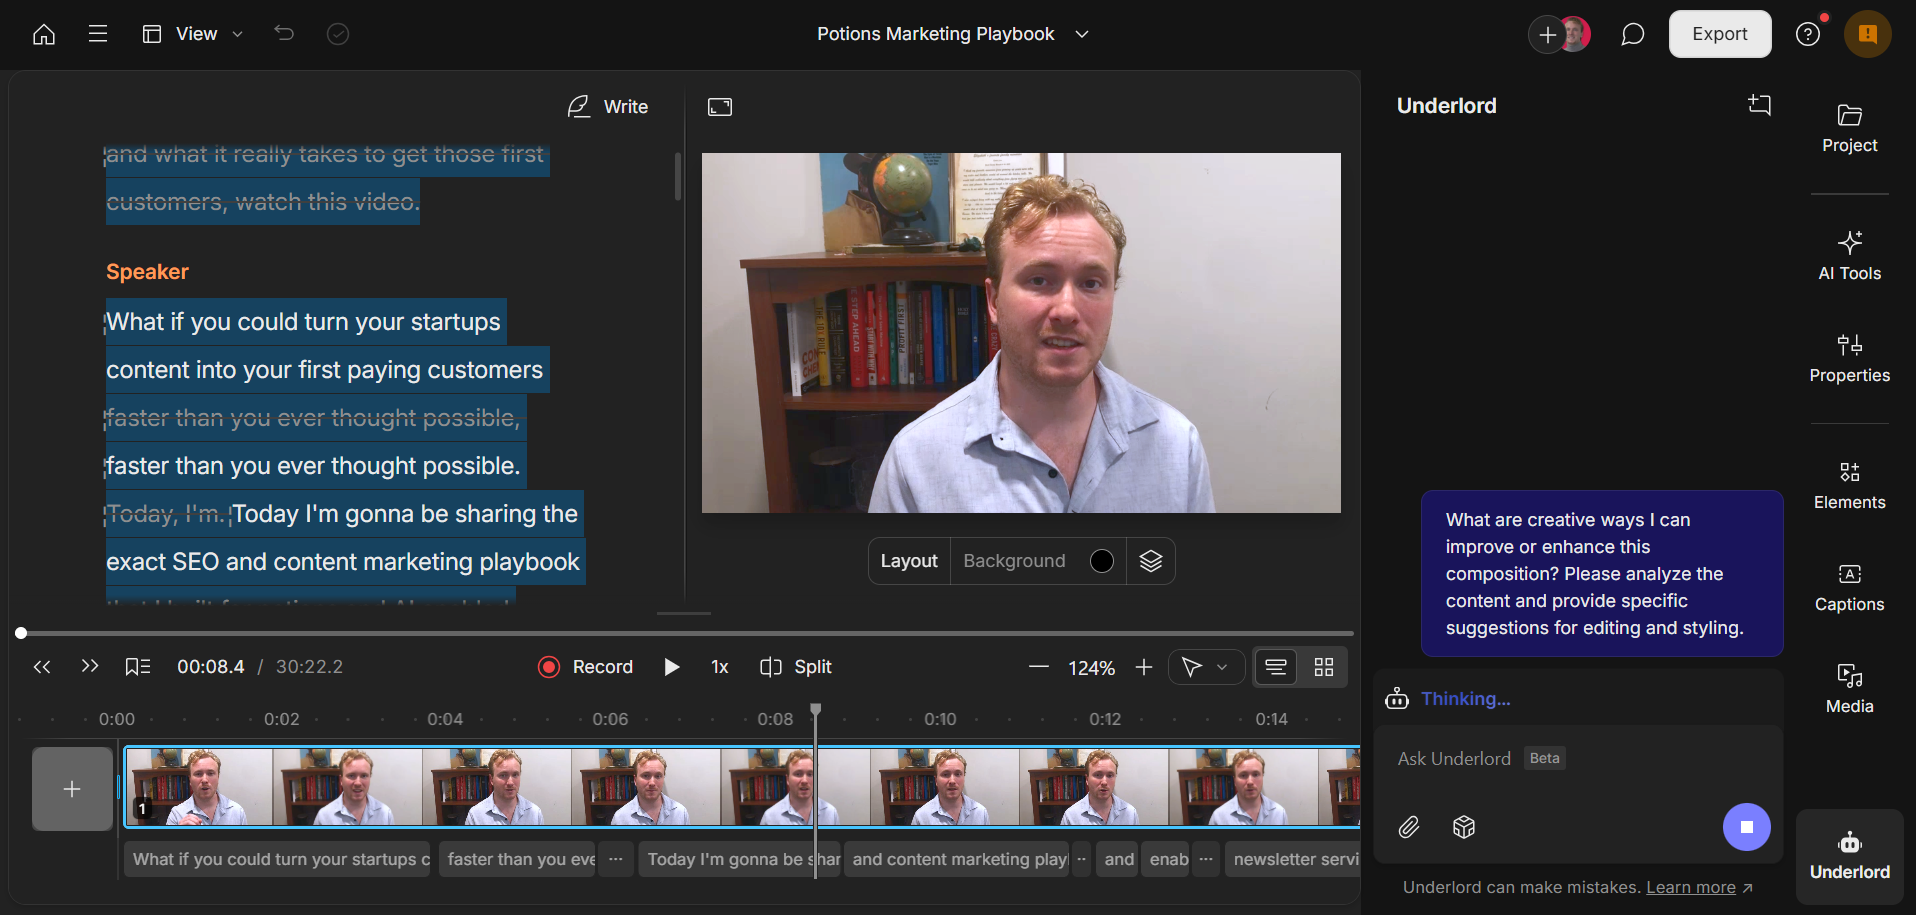Screen dimensions: 1916x915
Task: Expand the selection pointer tool dropdown
Action: pyautogui.click(x=1221, y=667)
